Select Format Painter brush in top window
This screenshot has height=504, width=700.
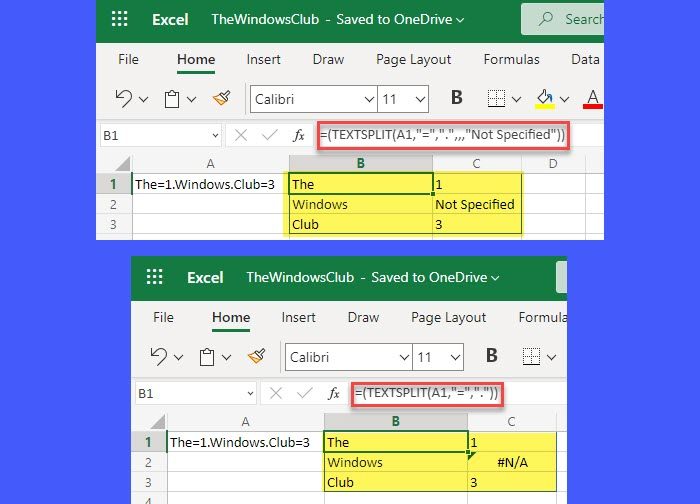[x=221, y=98]
